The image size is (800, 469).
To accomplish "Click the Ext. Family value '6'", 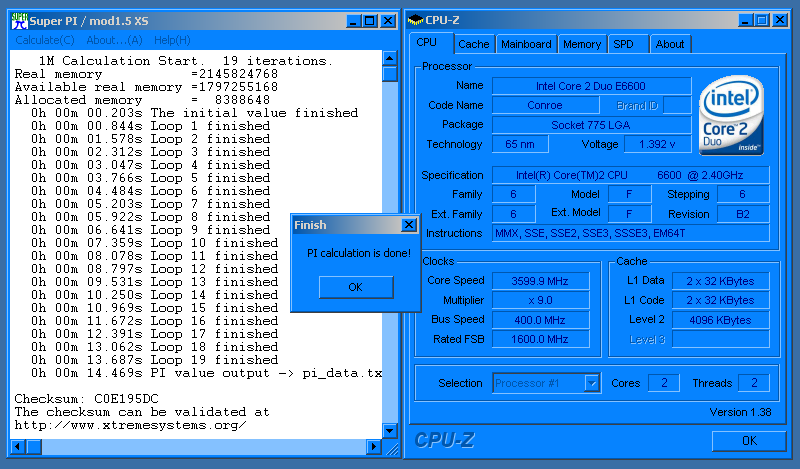I will [x=514, y=214].
